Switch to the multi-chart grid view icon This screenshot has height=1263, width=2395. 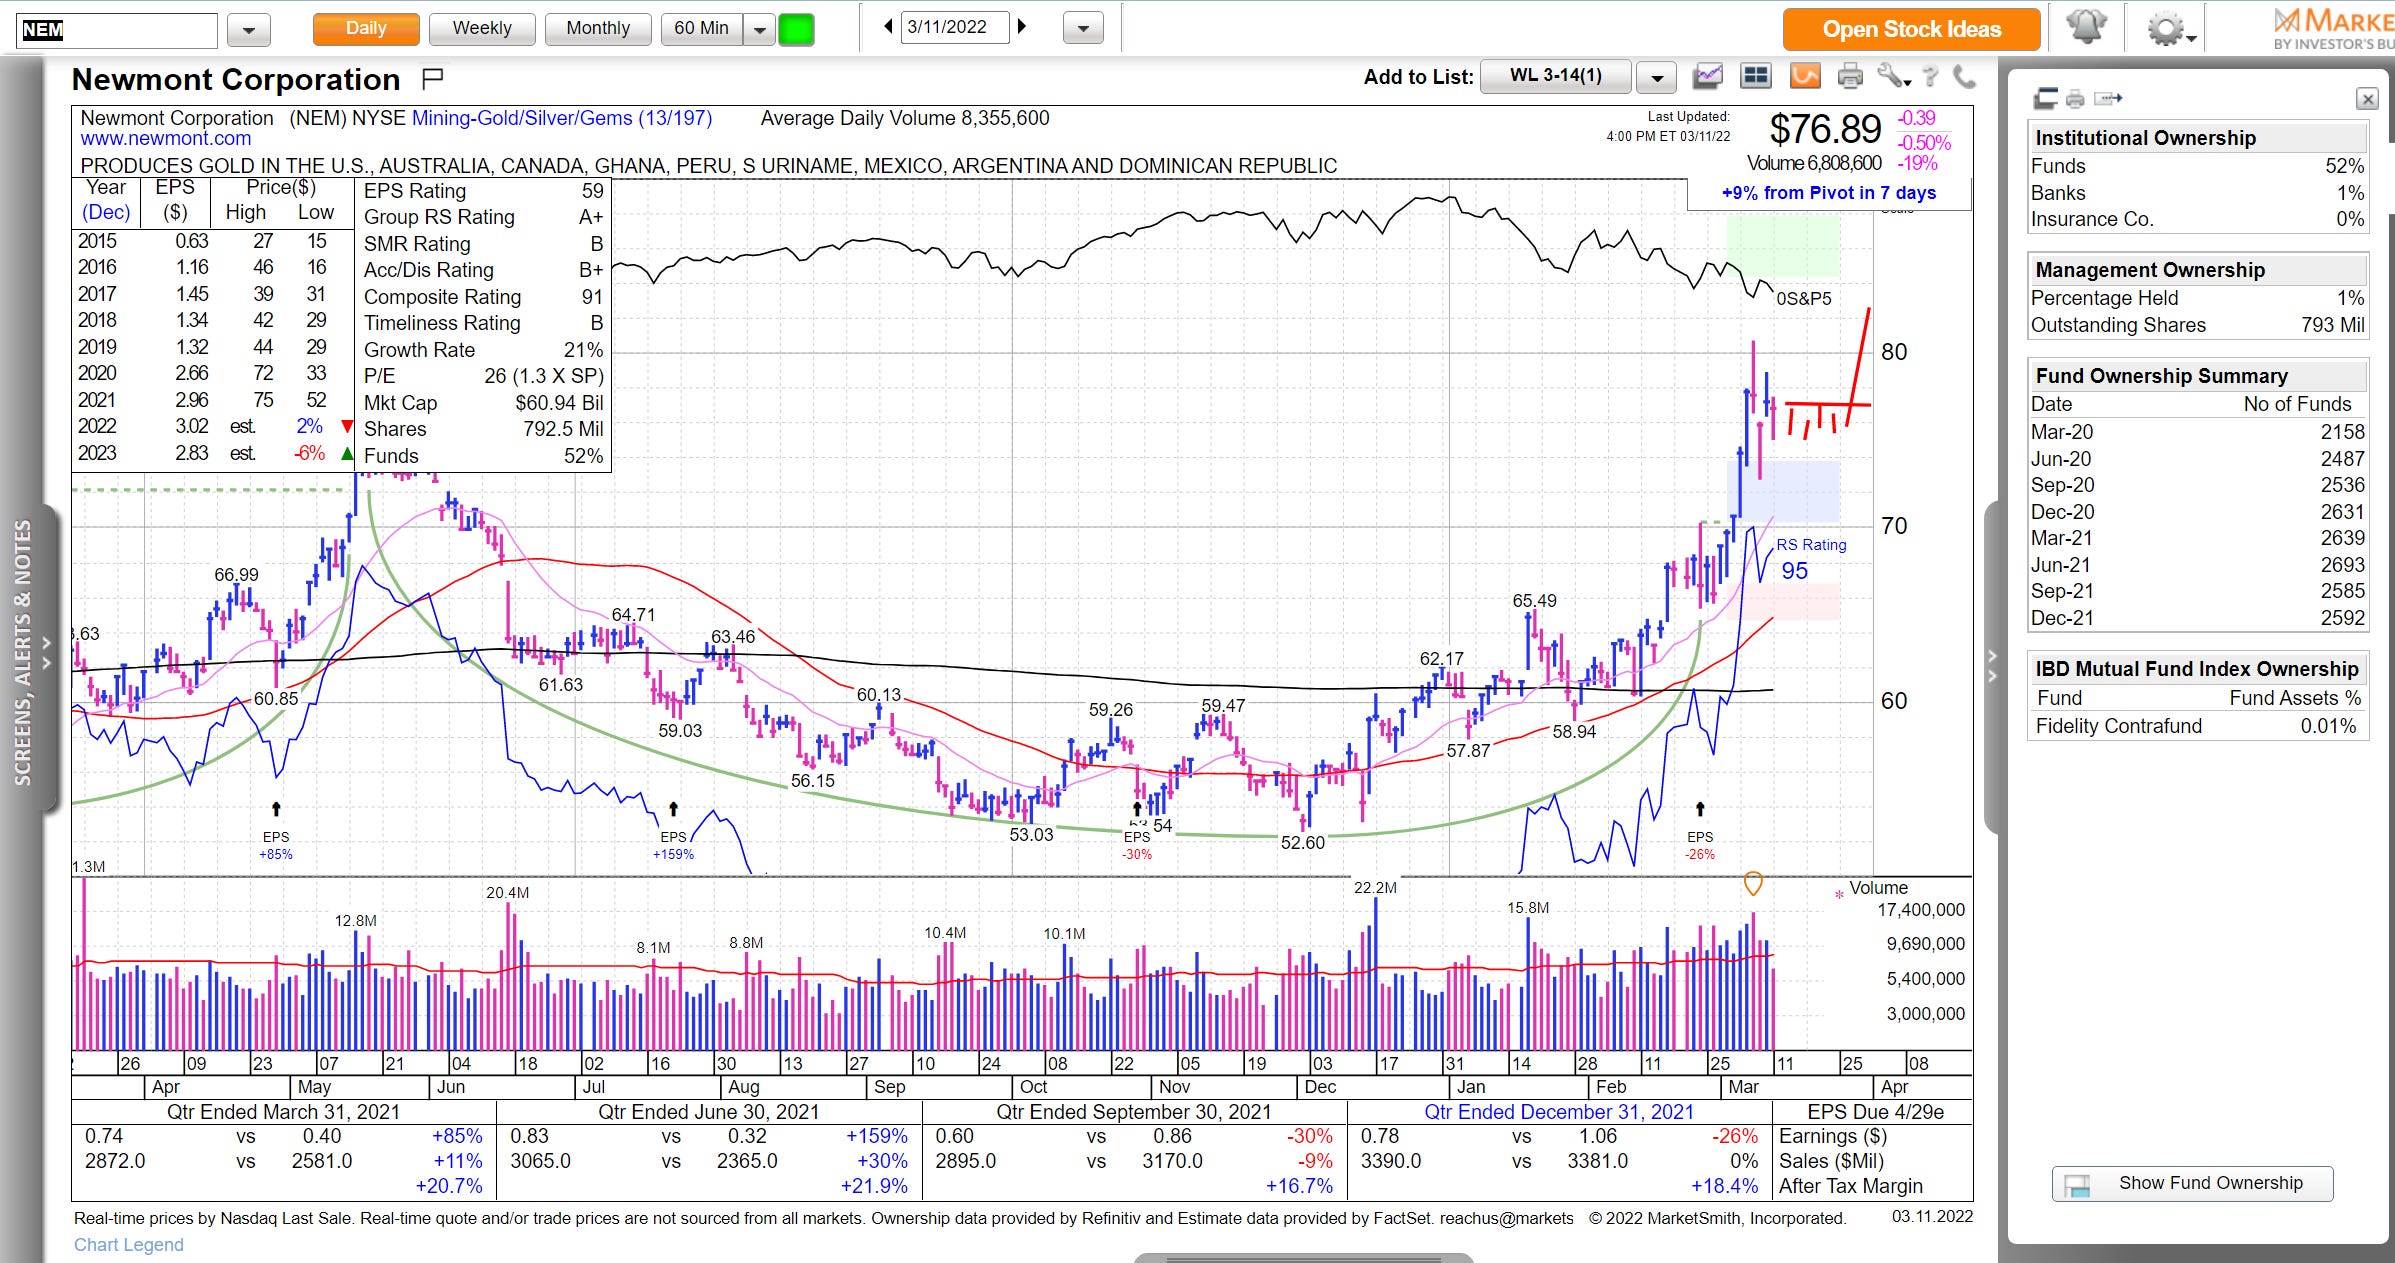(1756, 76)
